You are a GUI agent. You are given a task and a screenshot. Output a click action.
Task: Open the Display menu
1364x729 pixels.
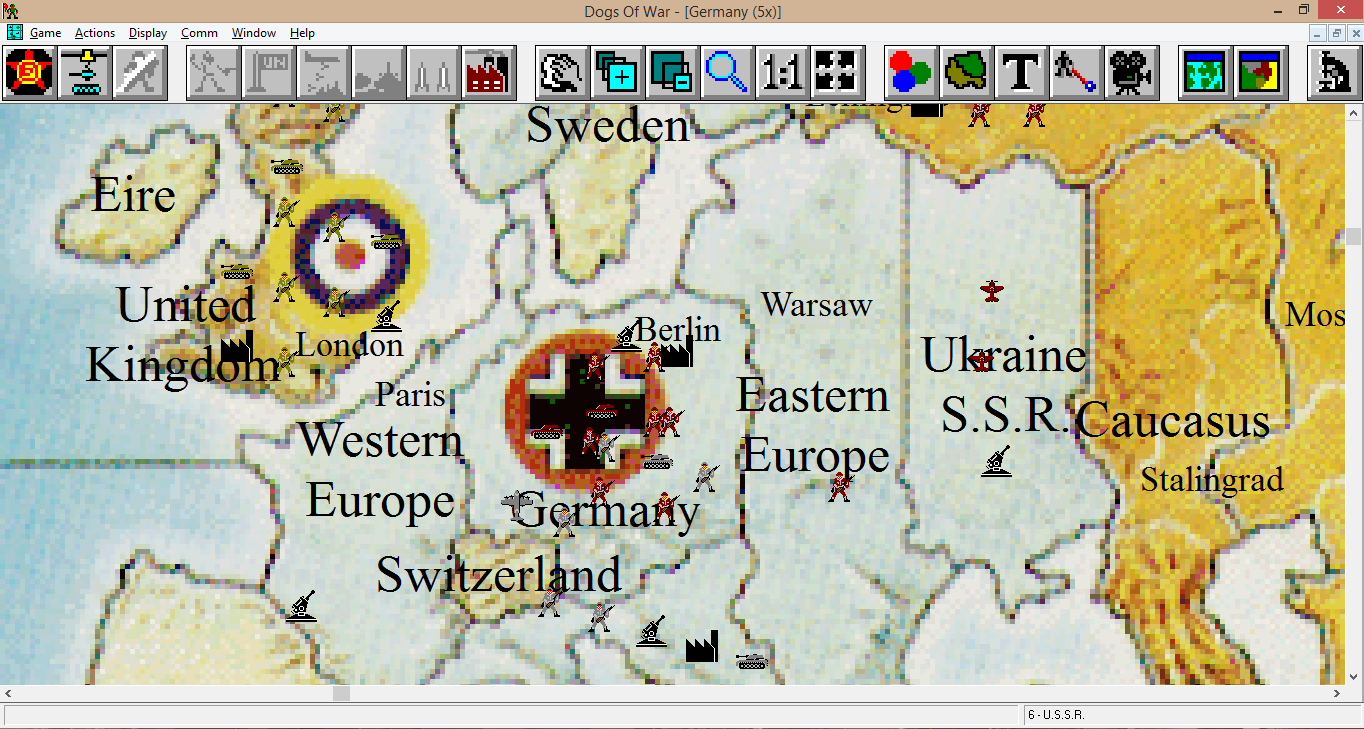point(148,33)
